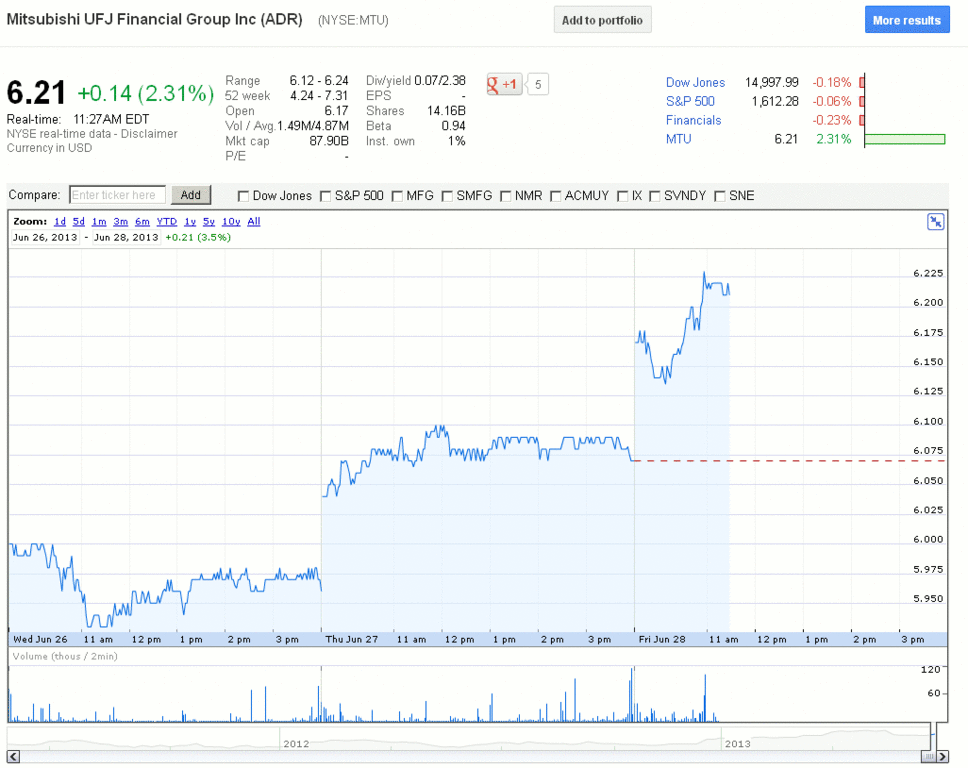
Task: Click Add button next to ticker field
Action: coord(191,195)
